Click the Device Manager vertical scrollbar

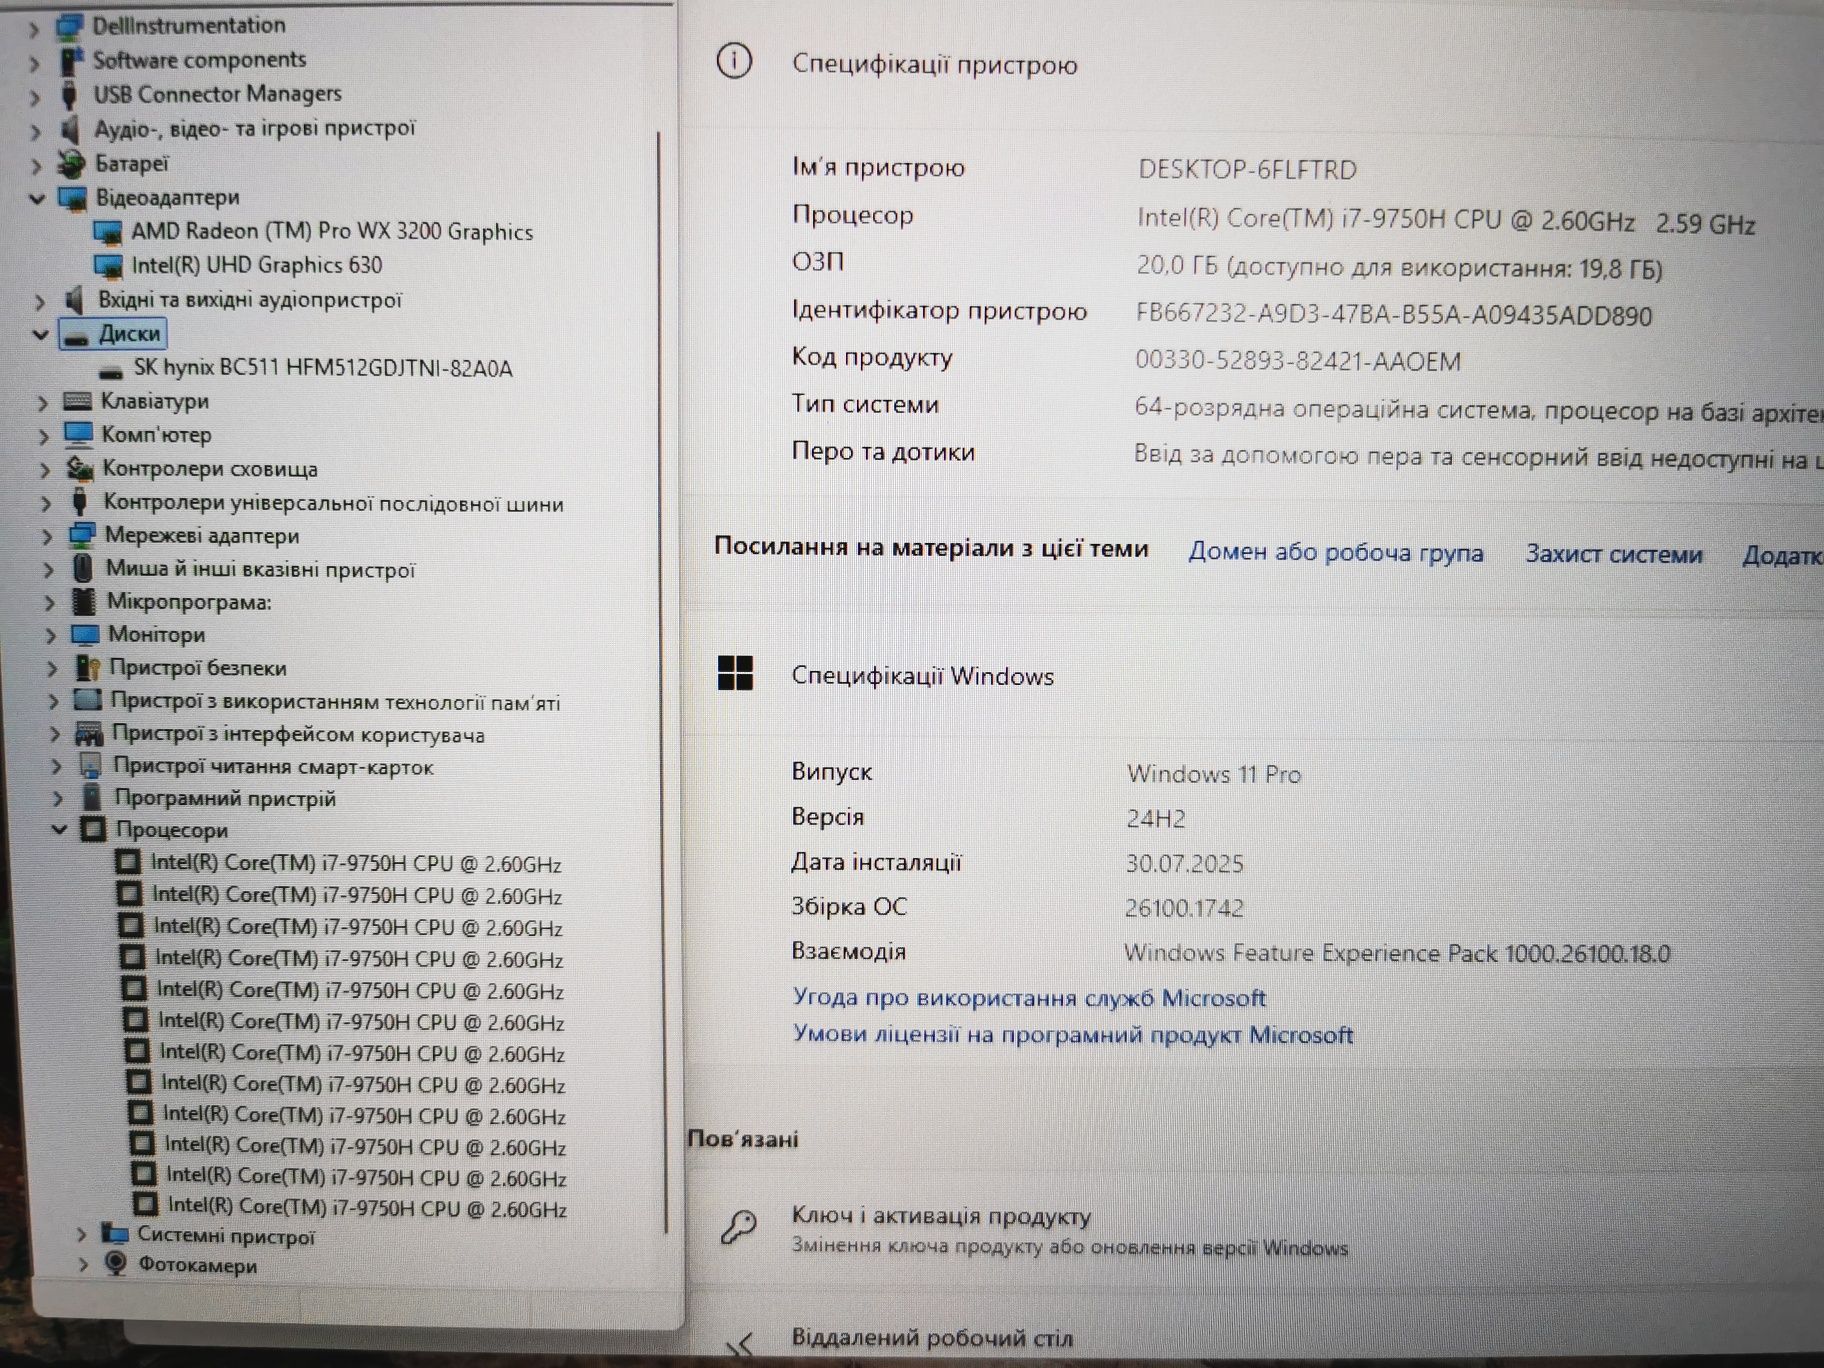(x=662, y=680)
